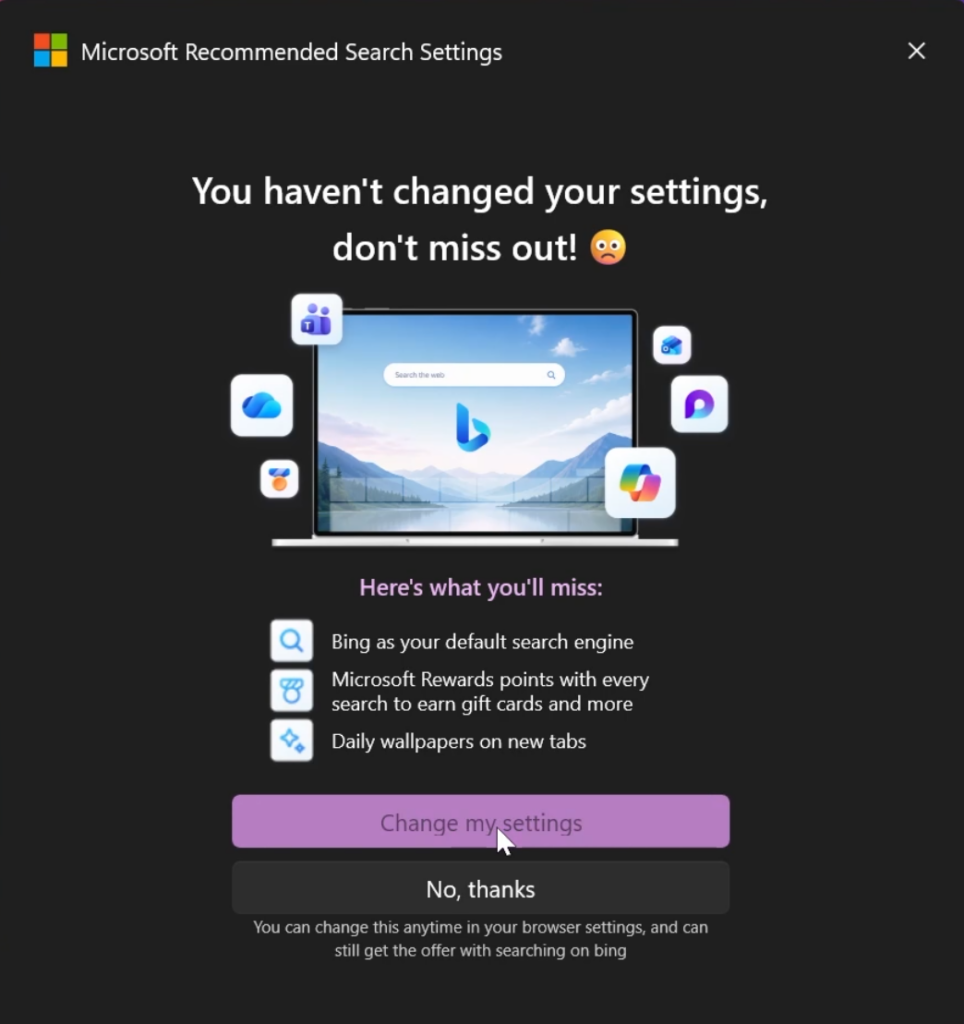Click the OneDrive cloud icon
The width and height of the screenshot is (964, 1024).
[x=261, y=406]
